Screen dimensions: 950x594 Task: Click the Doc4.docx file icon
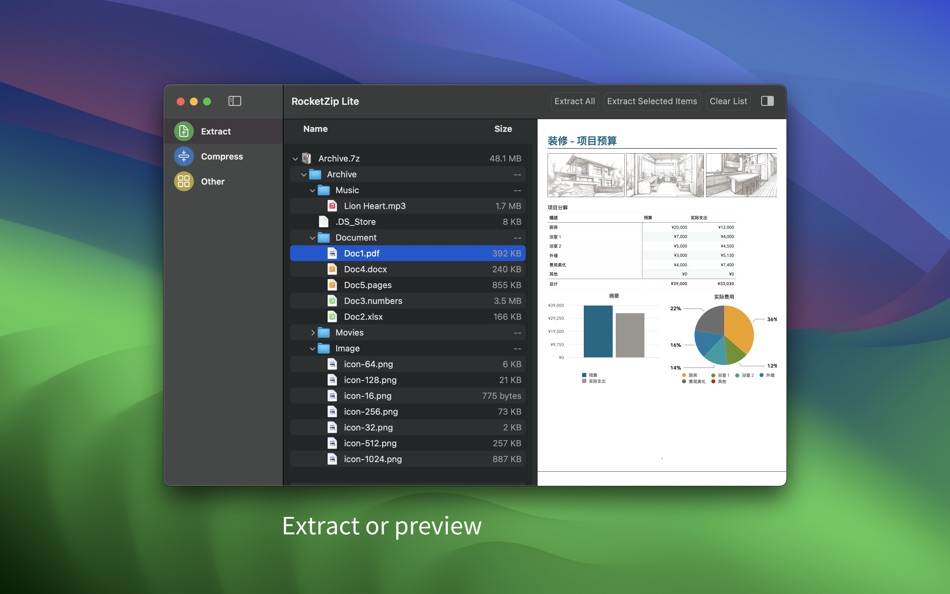click(332, 269)
